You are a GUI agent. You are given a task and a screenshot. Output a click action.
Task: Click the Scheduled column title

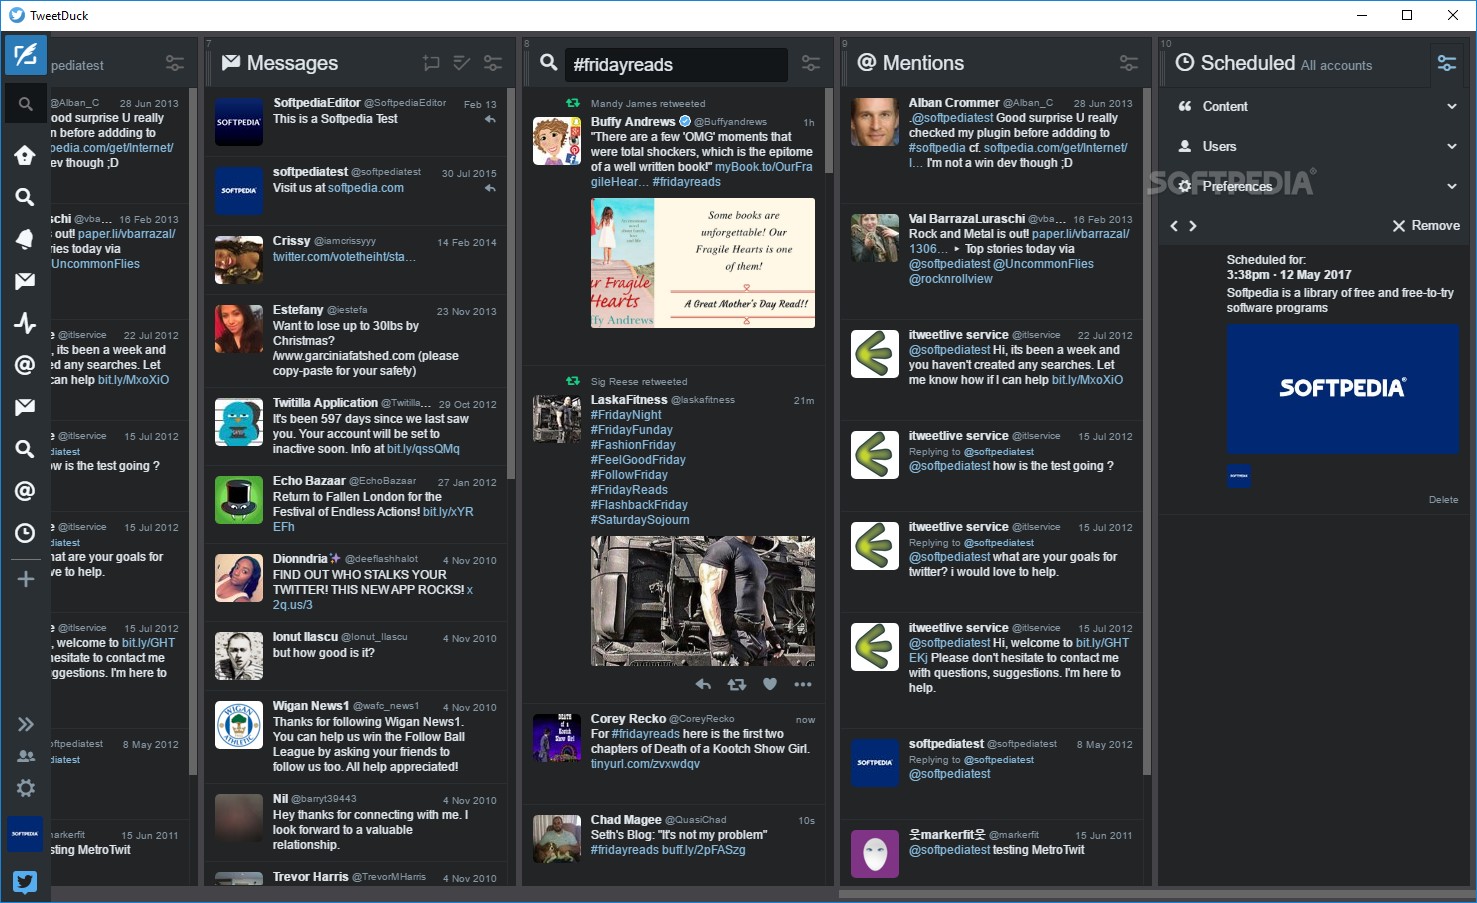point(1248,63)
